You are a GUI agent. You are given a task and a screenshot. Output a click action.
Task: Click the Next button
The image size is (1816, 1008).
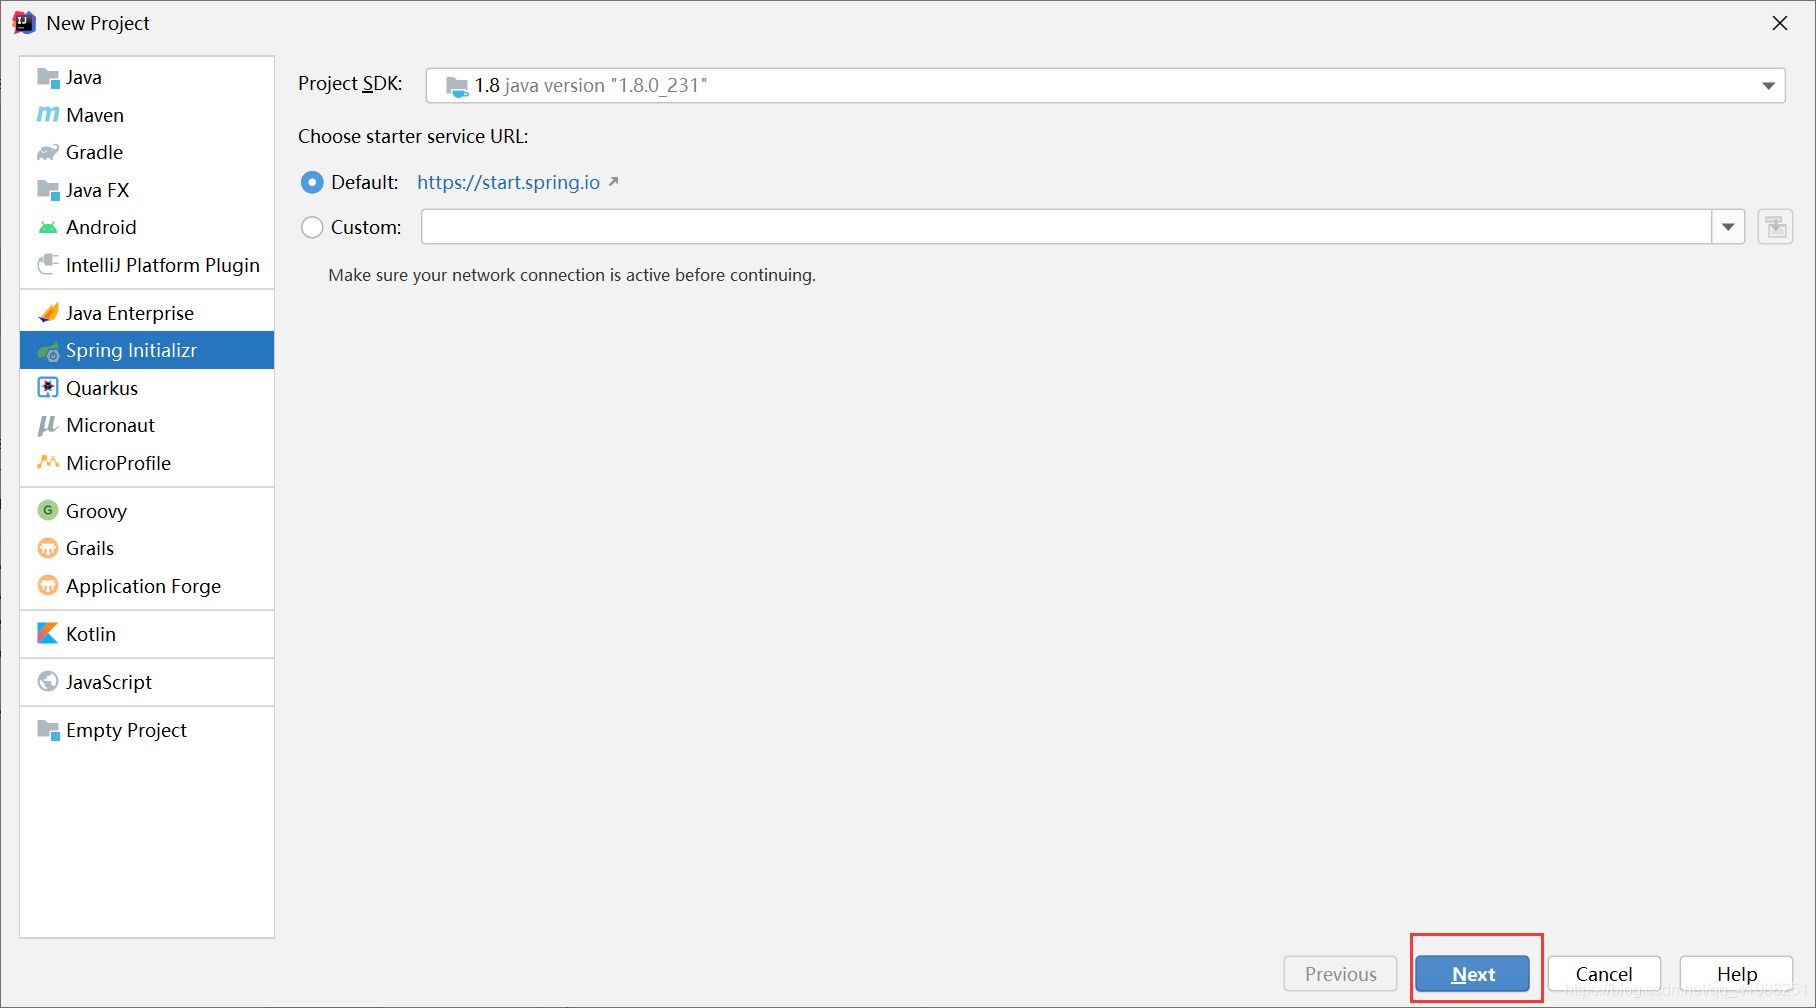pos(1473,974)
